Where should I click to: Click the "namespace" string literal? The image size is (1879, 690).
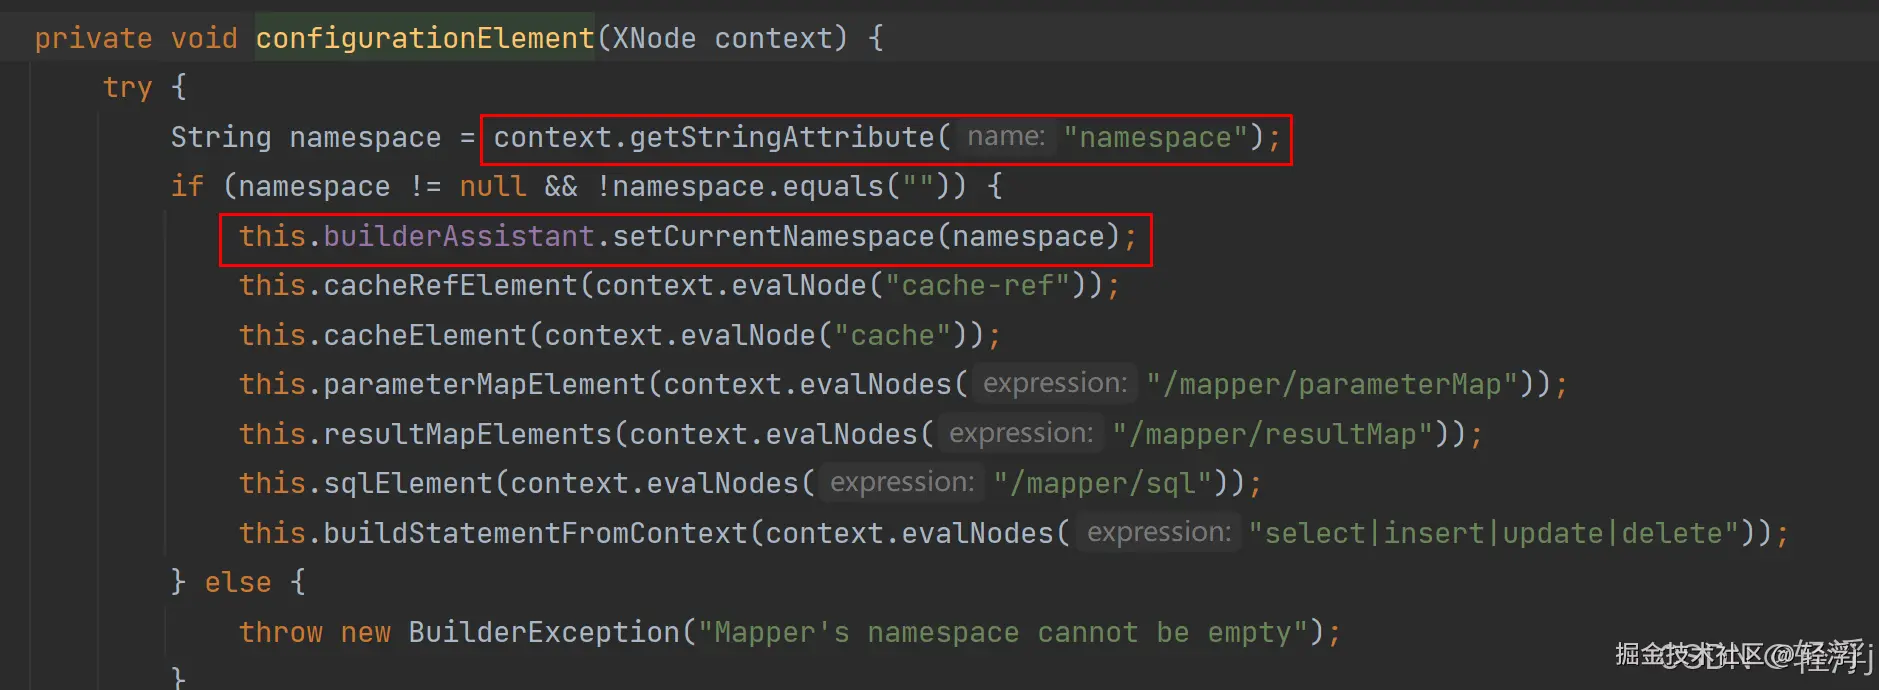[x=1155, y=137]
